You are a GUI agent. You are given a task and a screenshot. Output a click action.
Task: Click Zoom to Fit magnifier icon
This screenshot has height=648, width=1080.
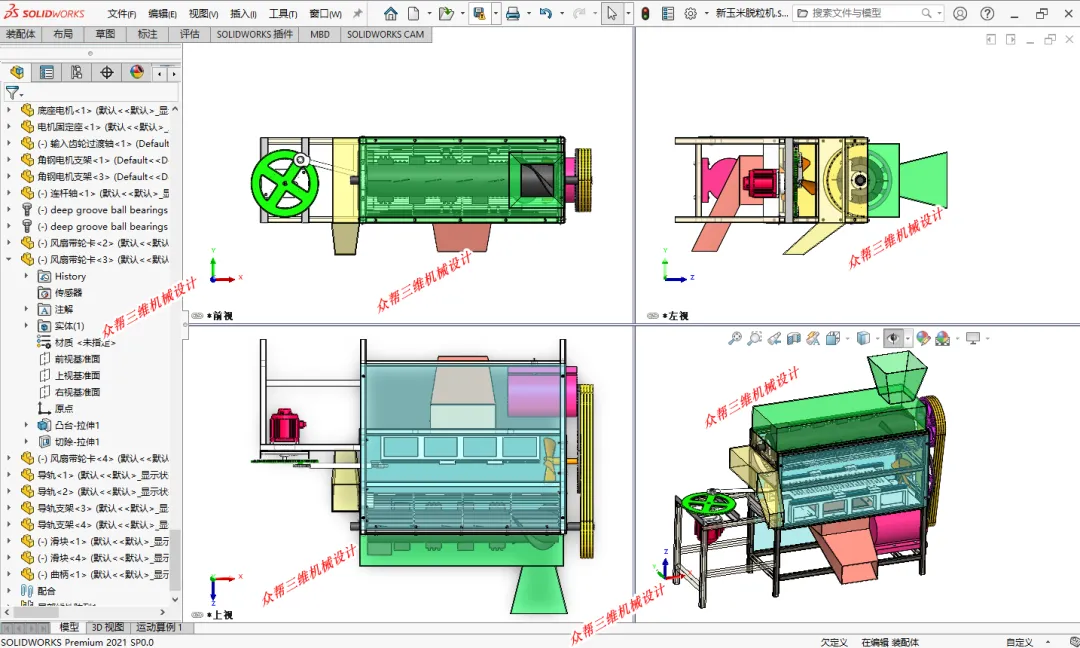735,338
